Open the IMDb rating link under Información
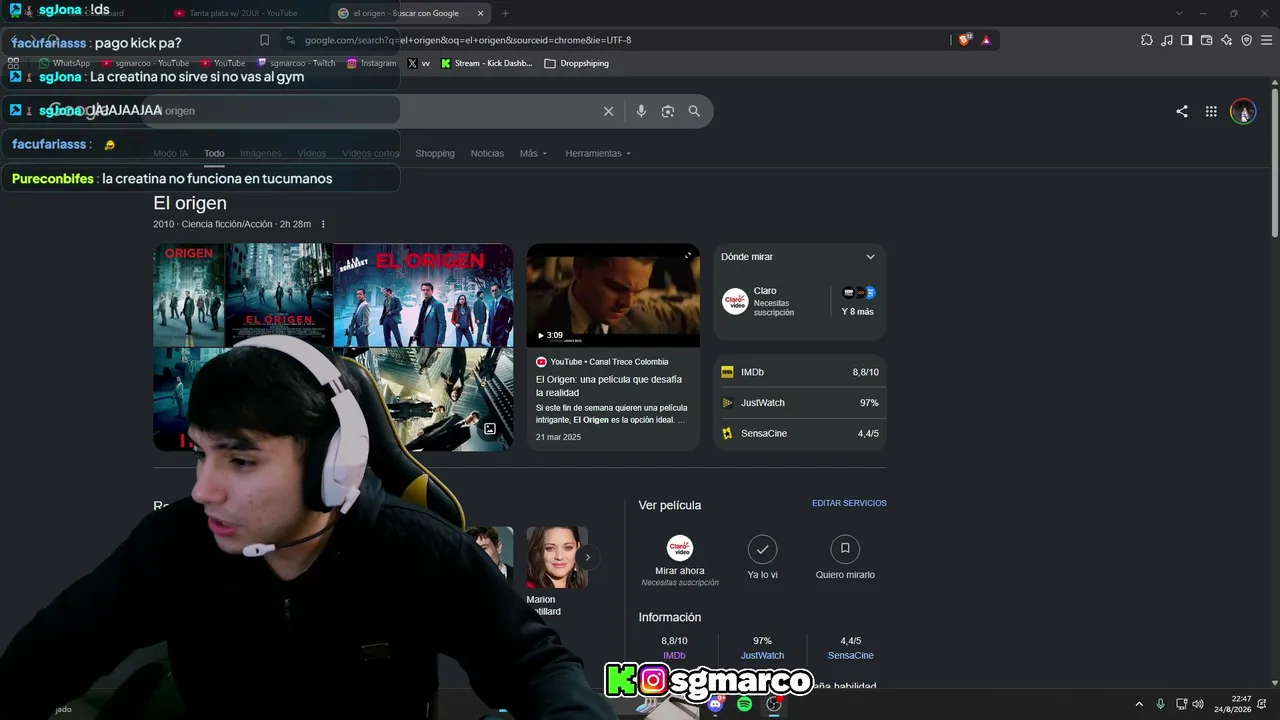This screenshot has height=720, width=1280. (674, 656)
